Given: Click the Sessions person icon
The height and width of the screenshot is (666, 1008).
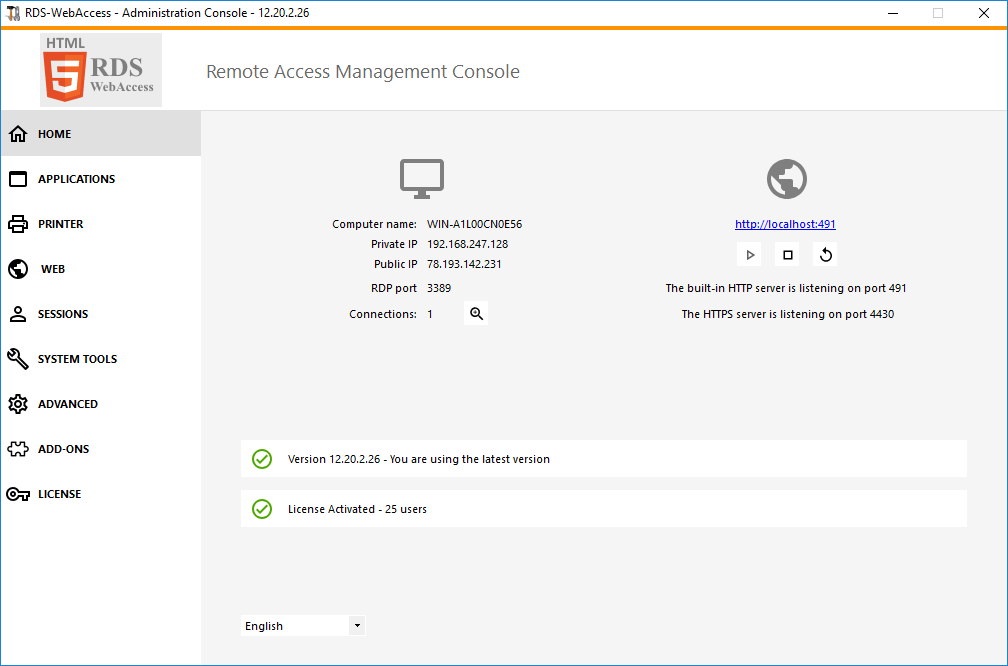Looking at the screenshot, I should click(18, 314).
